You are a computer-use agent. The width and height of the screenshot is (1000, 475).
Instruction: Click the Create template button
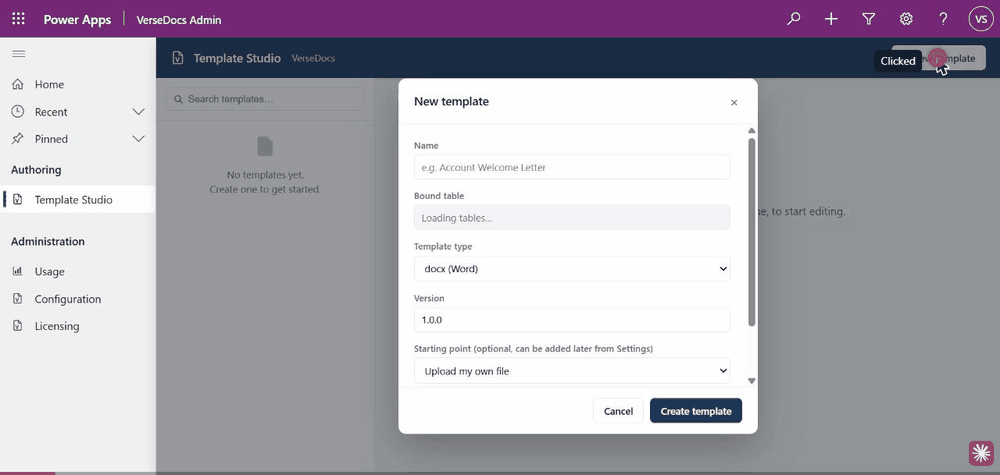point(696,411)
